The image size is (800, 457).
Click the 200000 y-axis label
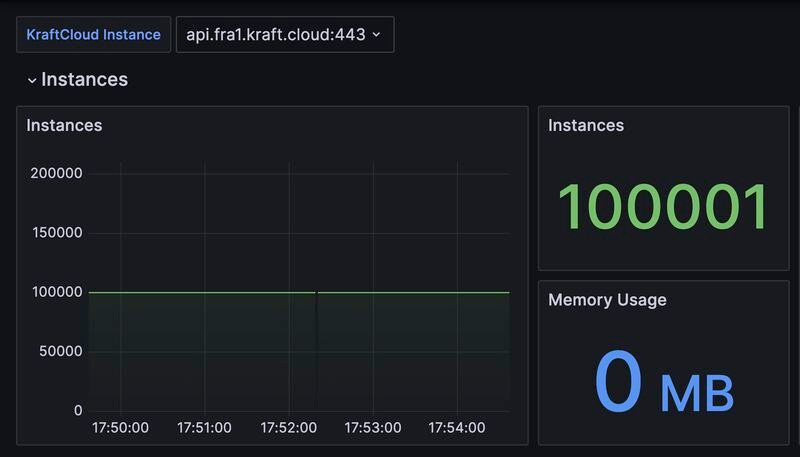pyautogui.click(x=56, y=173)
